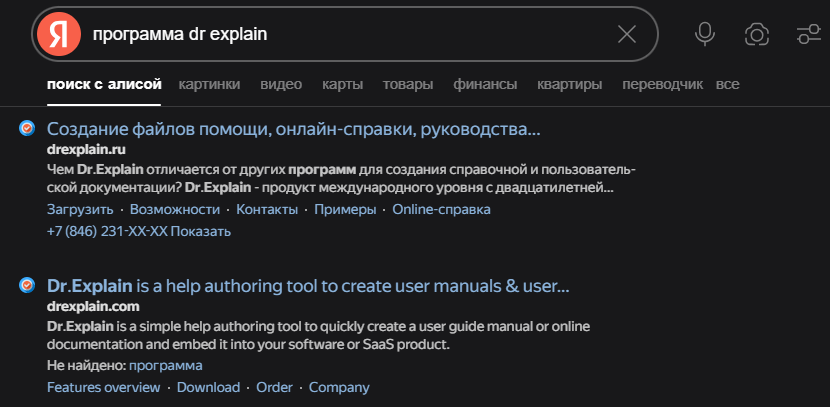Clear the search query with X icon
Screen dimensions: 830x407
pyautogui.click(x=627, y=35)
